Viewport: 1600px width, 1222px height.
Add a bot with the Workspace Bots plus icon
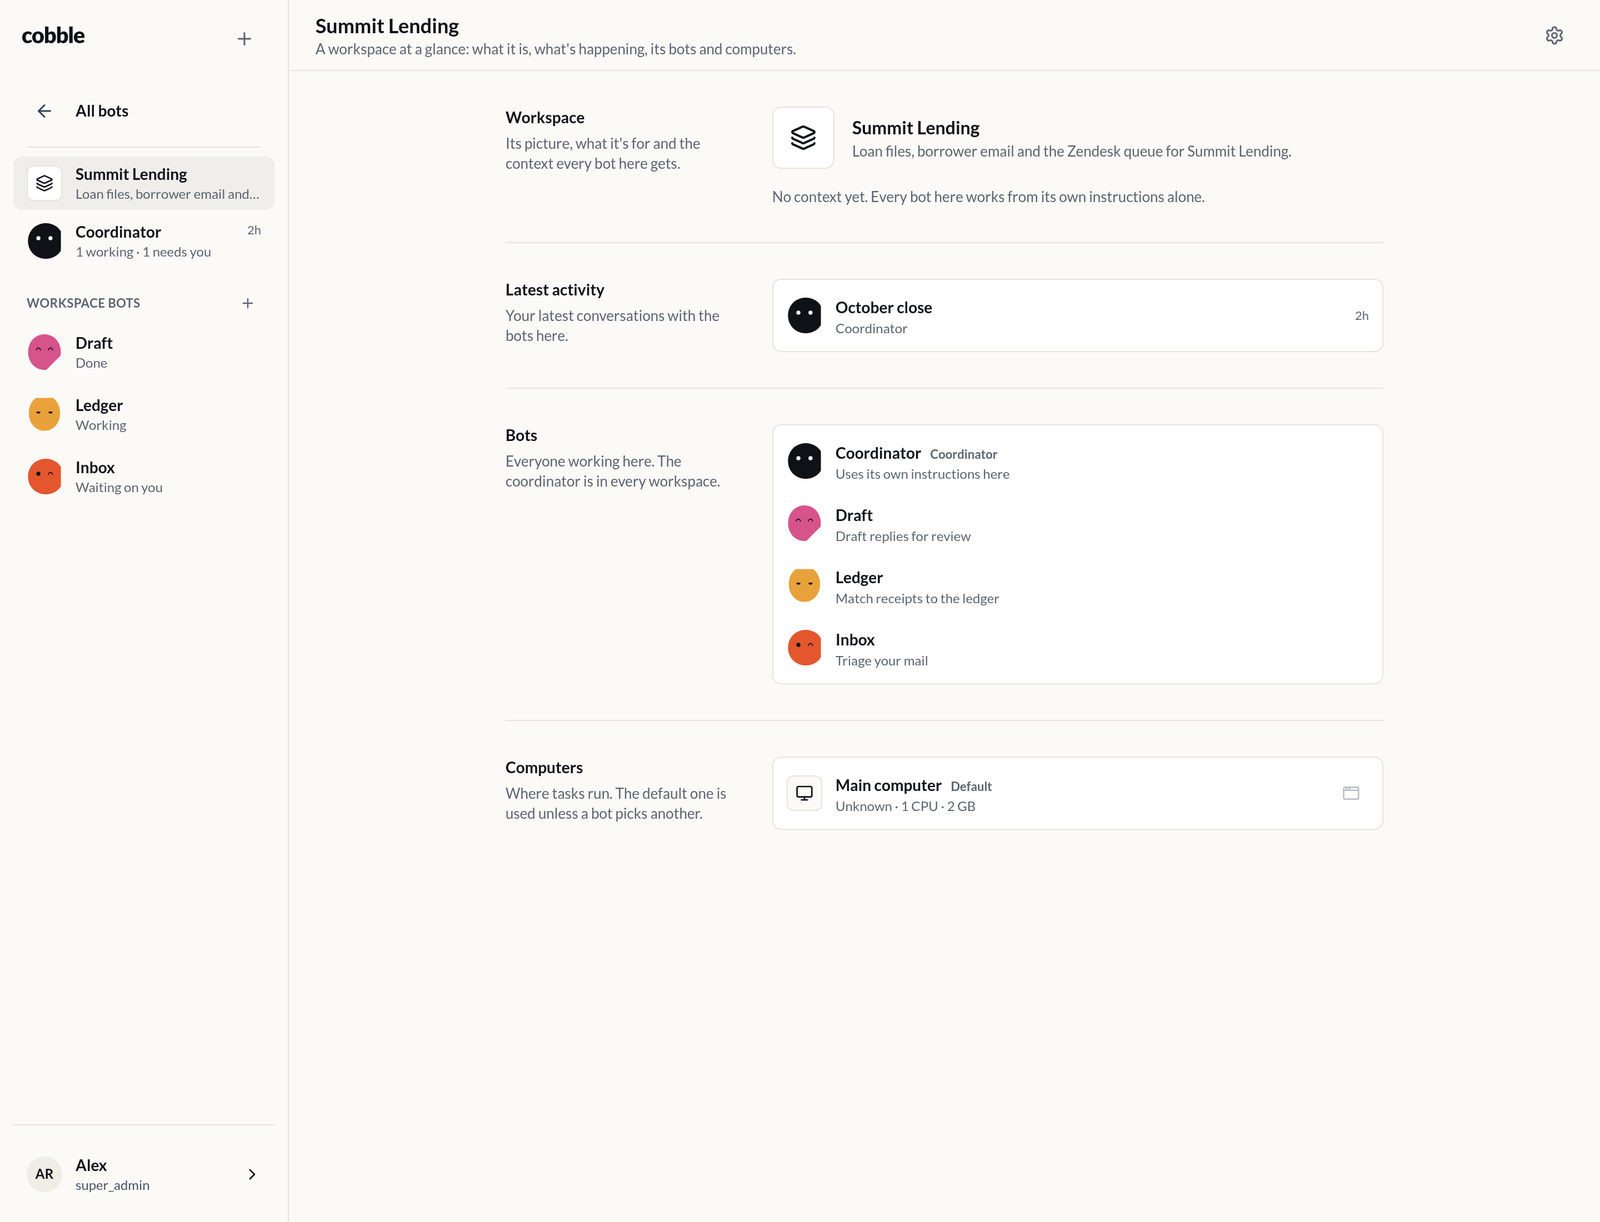(247, 303)
